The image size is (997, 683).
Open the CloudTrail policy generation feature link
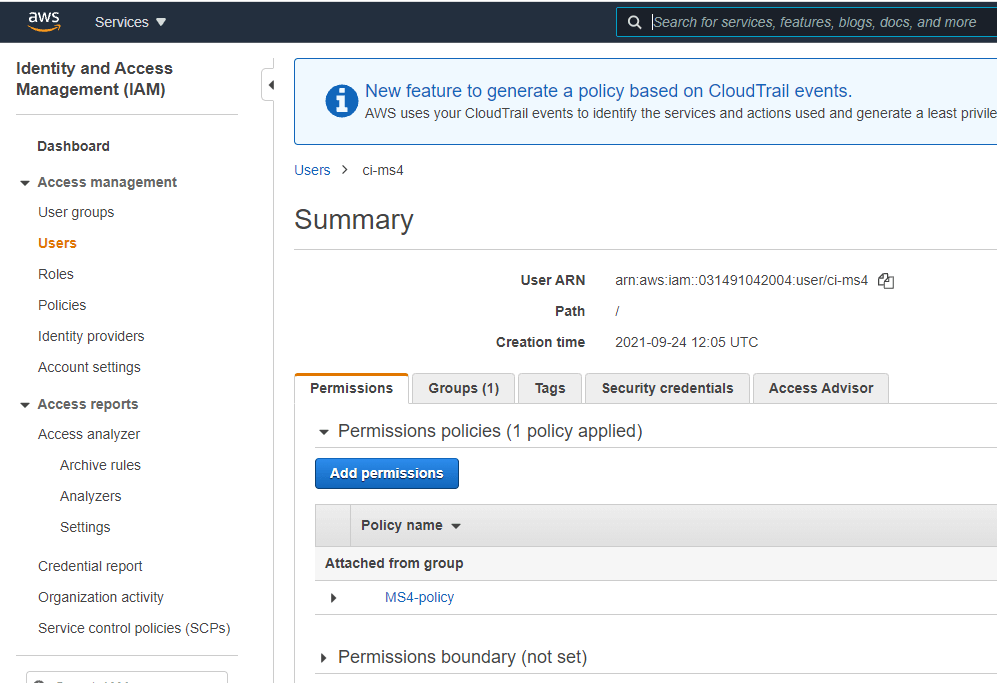[x=608, y=91]
